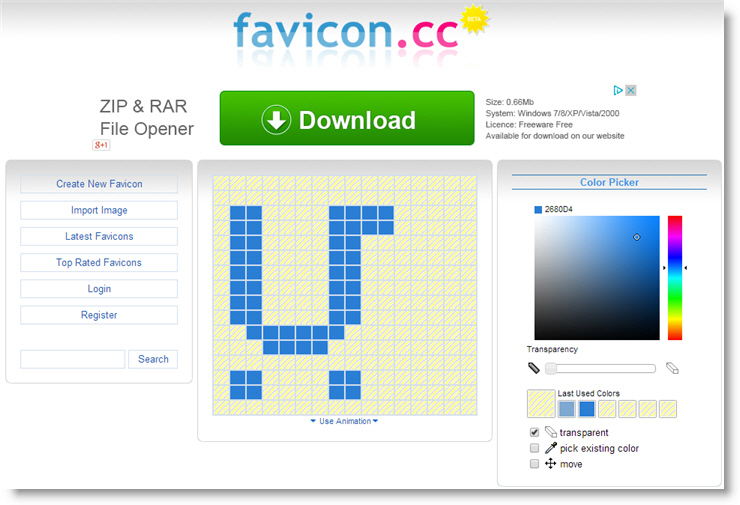The height and width of the screenshot is (505, 740).
Task: Open the Register page
Action: click(99, 315)
